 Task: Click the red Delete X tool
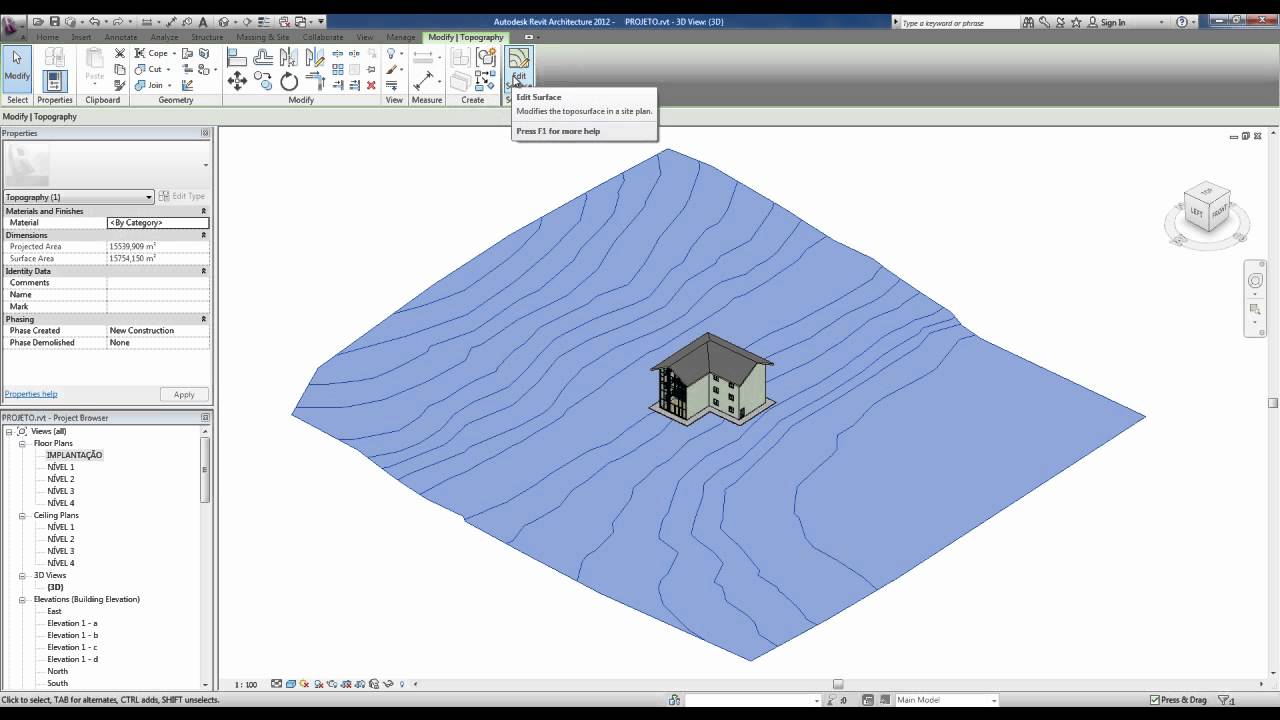pyautogui.click(x=371, y=85)
